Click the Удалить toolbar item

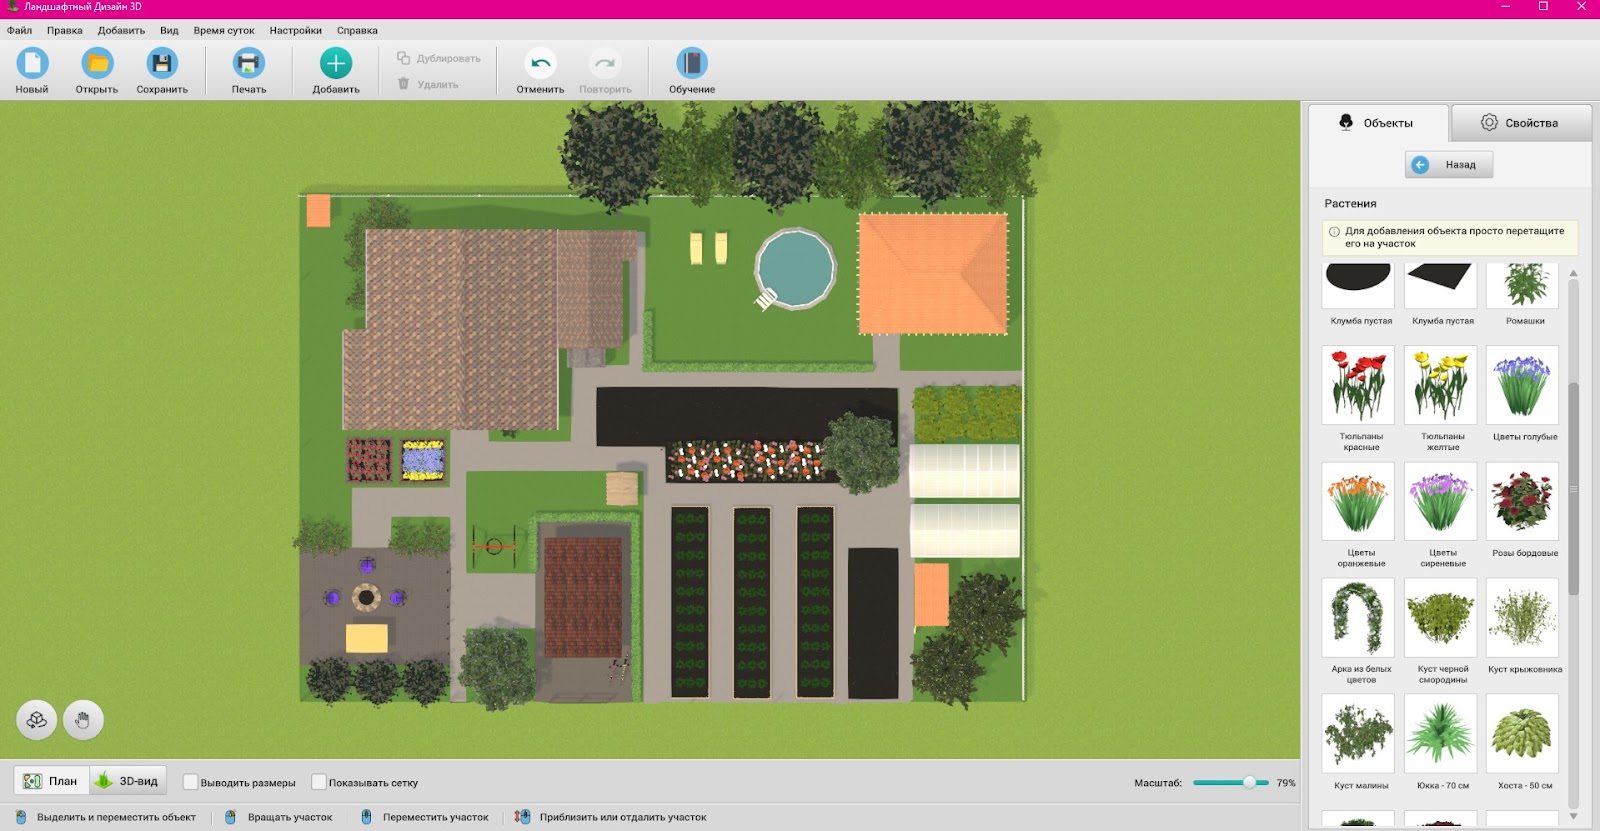point(428,84)
